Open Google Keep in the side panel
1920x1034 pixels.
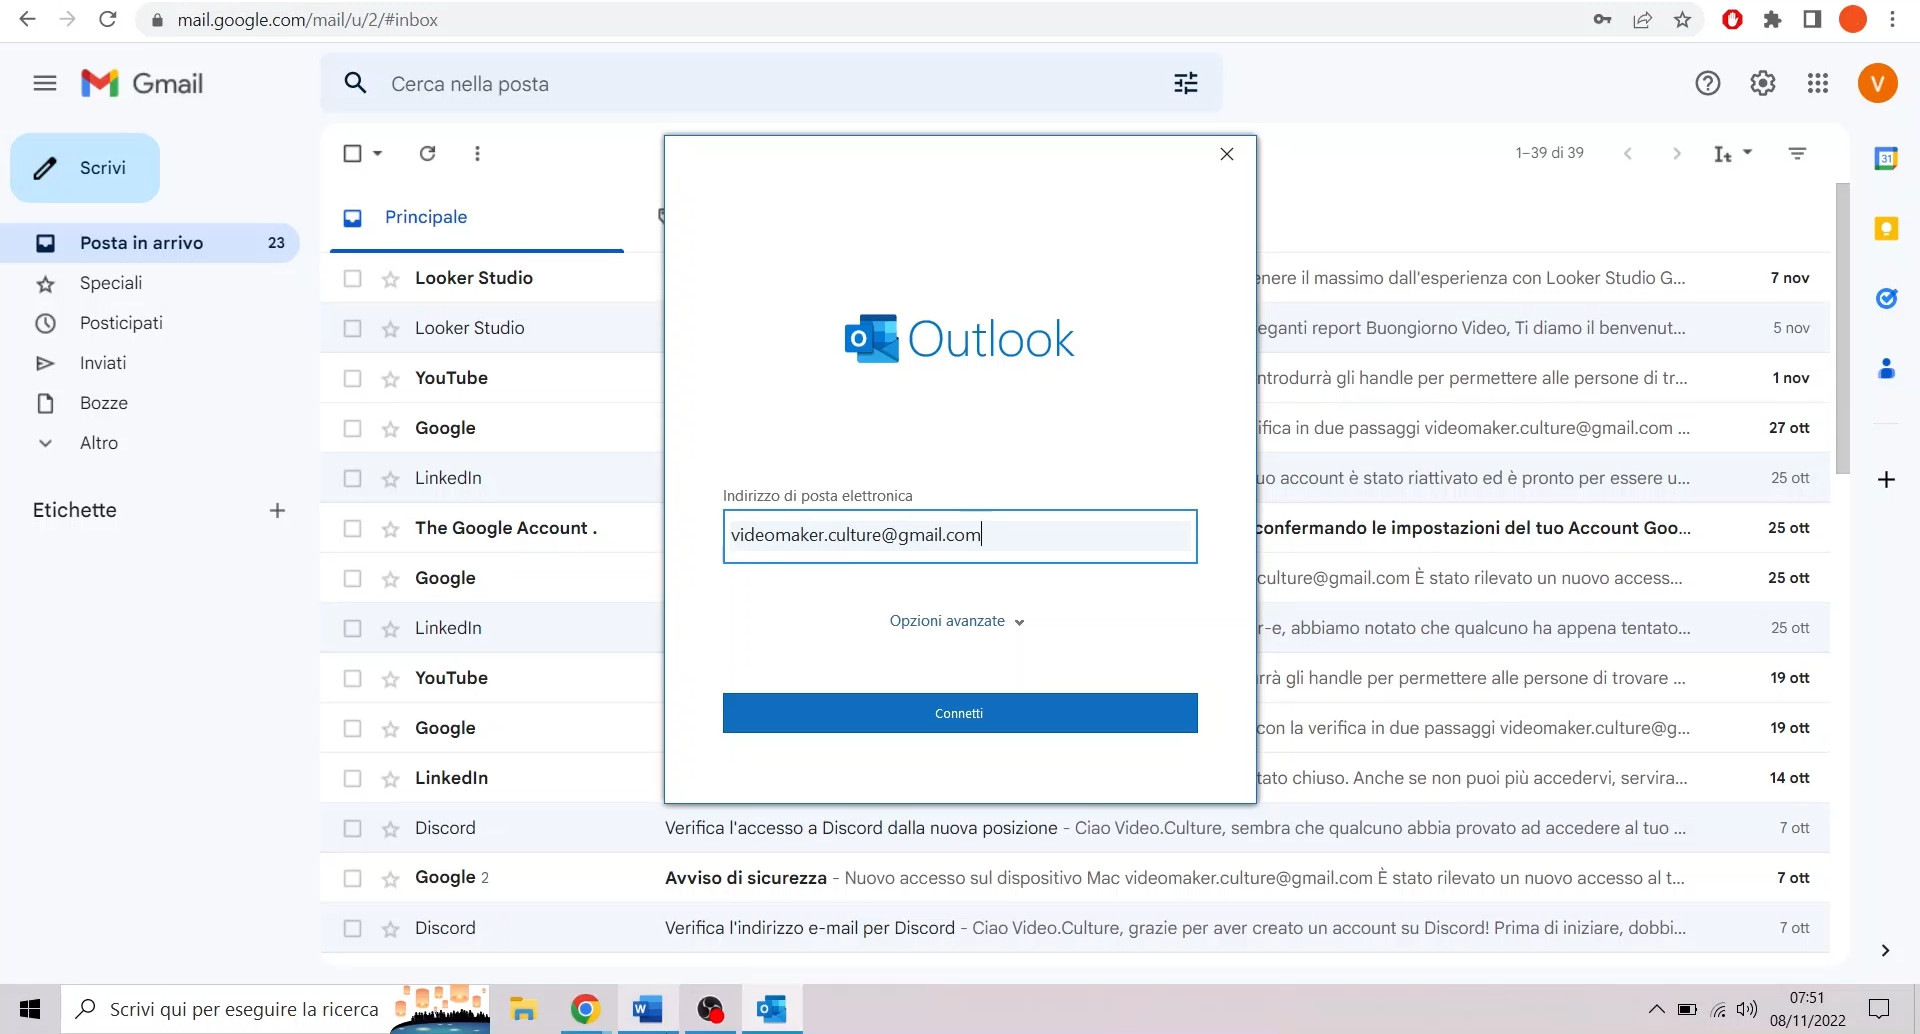[1887, 228]
